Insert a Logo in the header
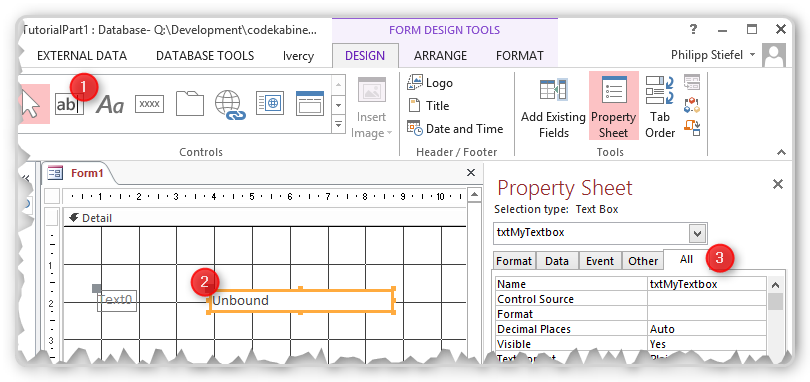The width and height of the screenshot is (810, 382). pyautogui.click(x=430, y=83)
